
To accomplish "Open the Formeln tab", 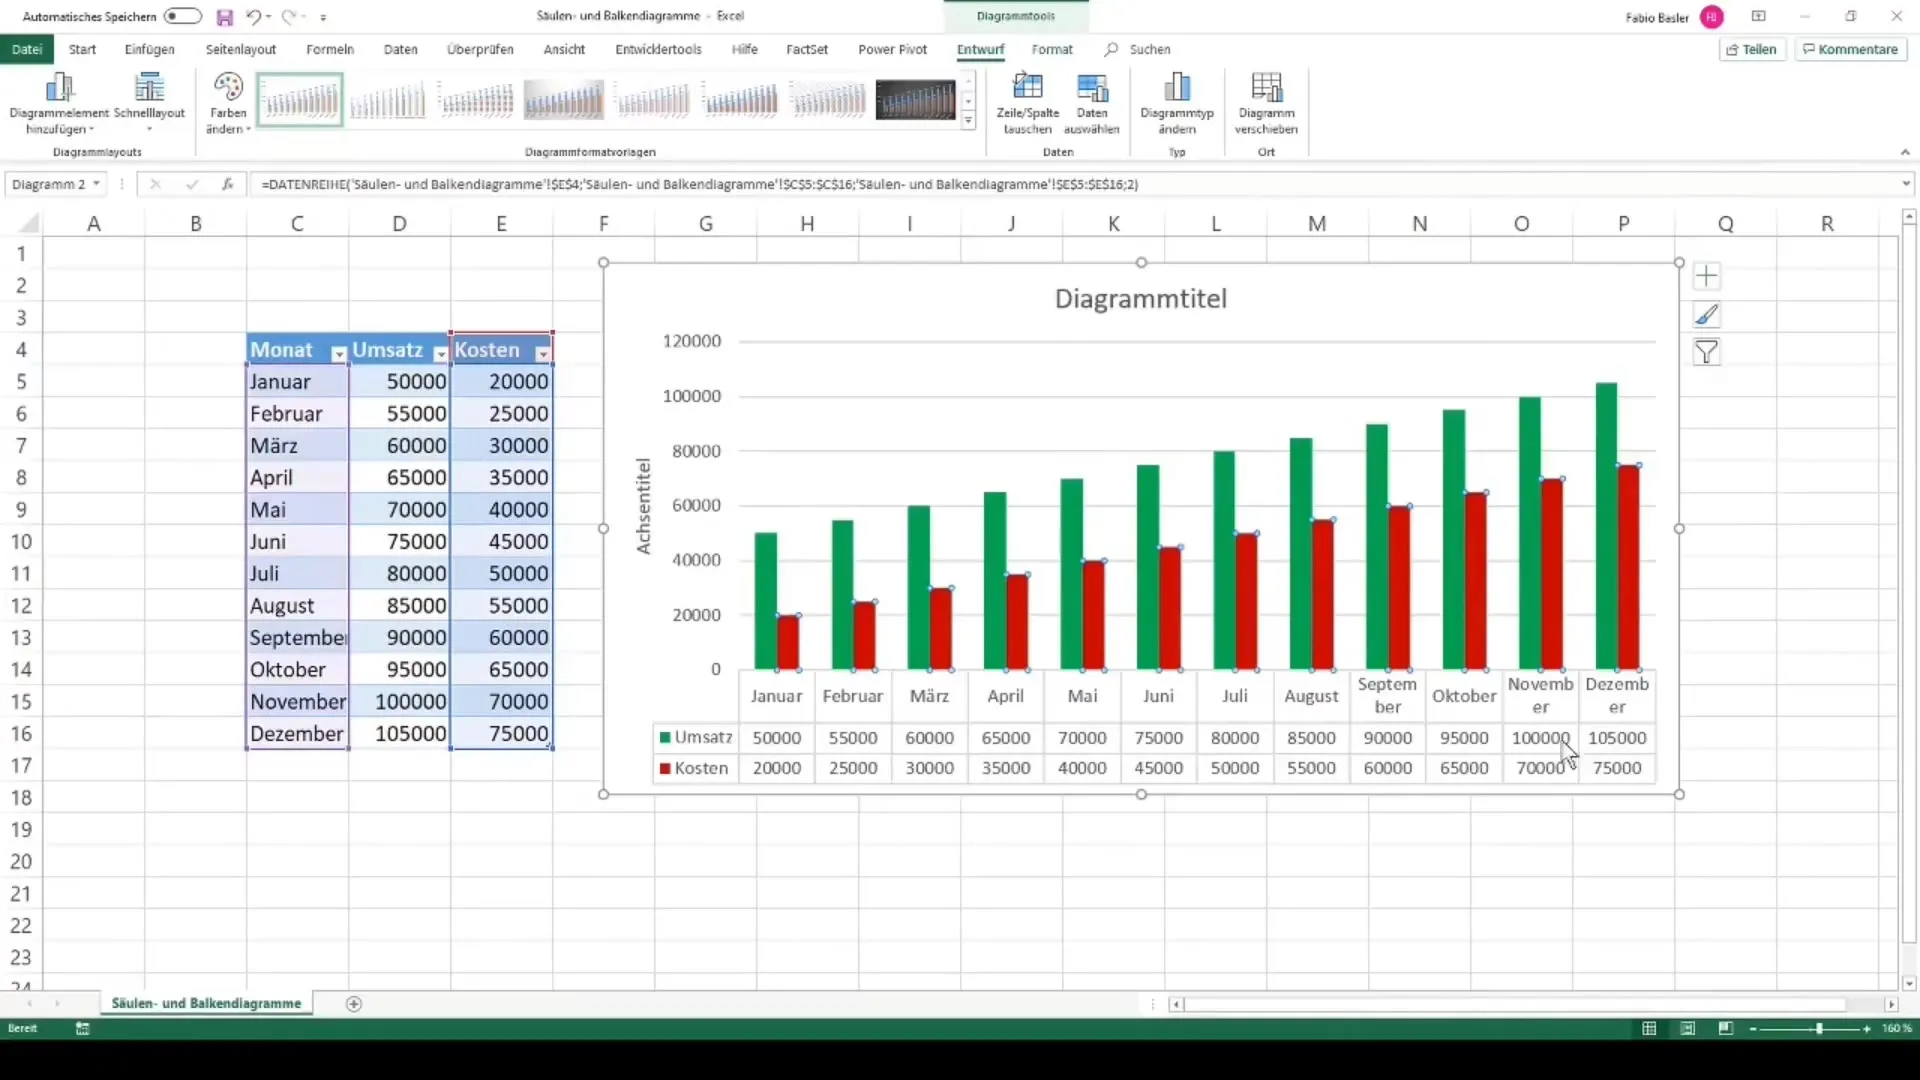I will click(330, 49).
